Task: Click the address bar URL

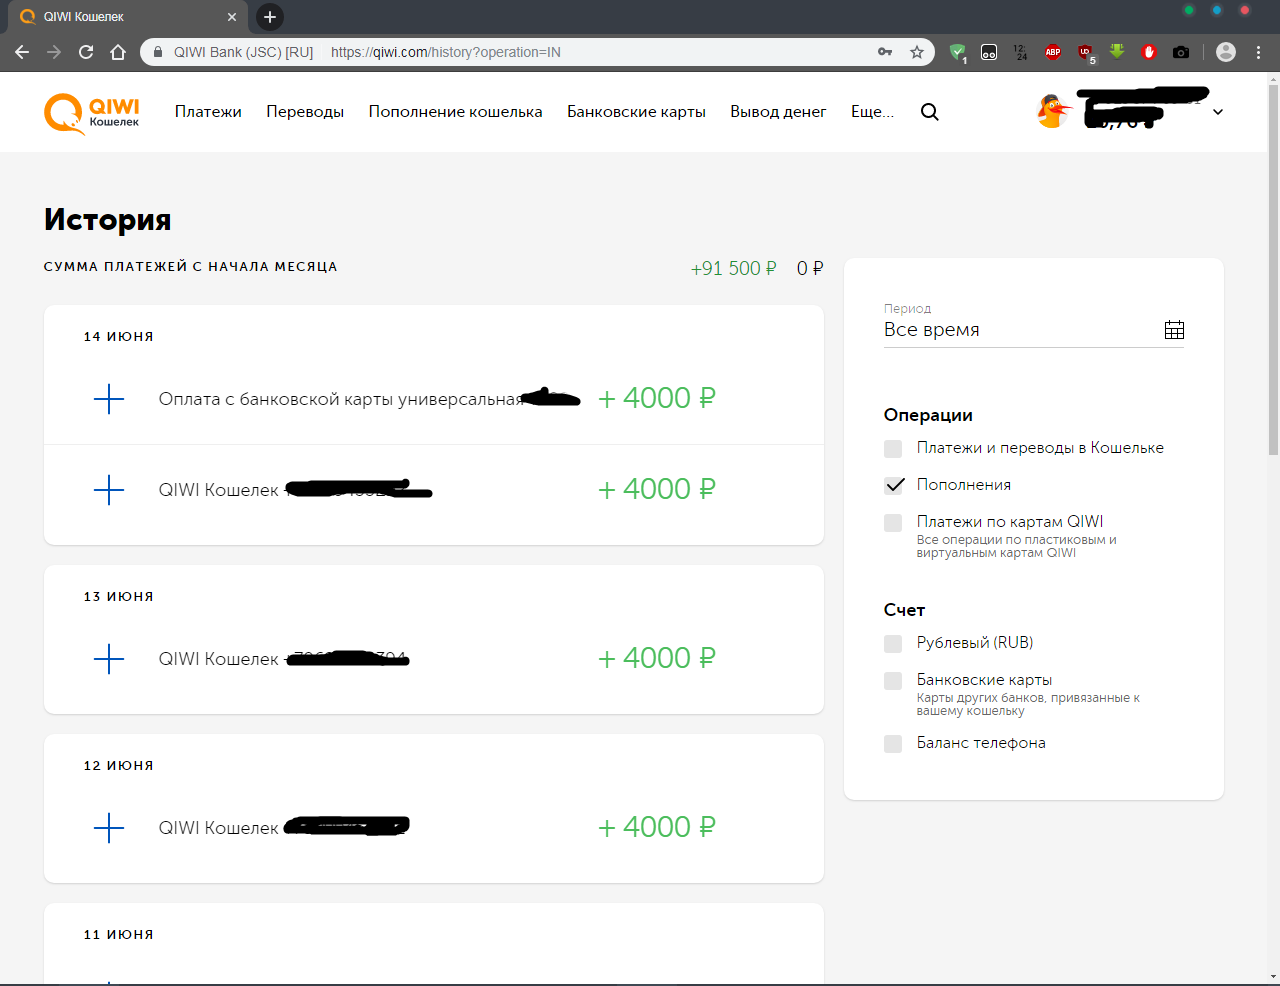Action: pyautogui.click(x=446, y=52)
